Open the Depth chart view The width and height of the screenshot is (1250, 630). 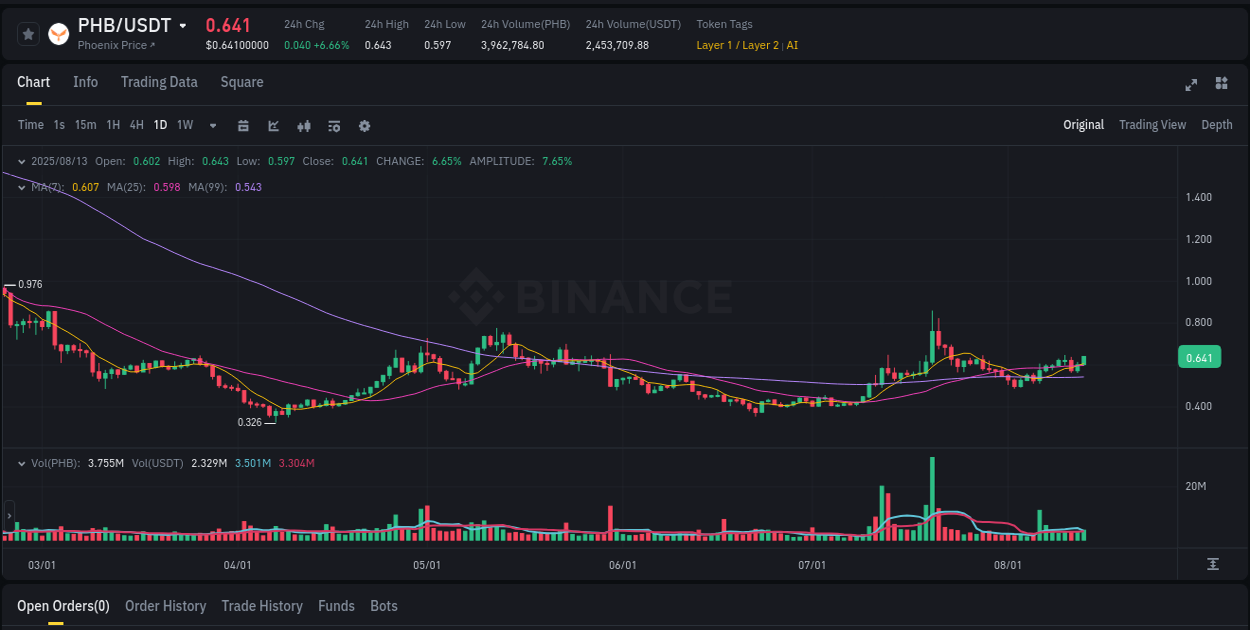[x=1217, y=125]
